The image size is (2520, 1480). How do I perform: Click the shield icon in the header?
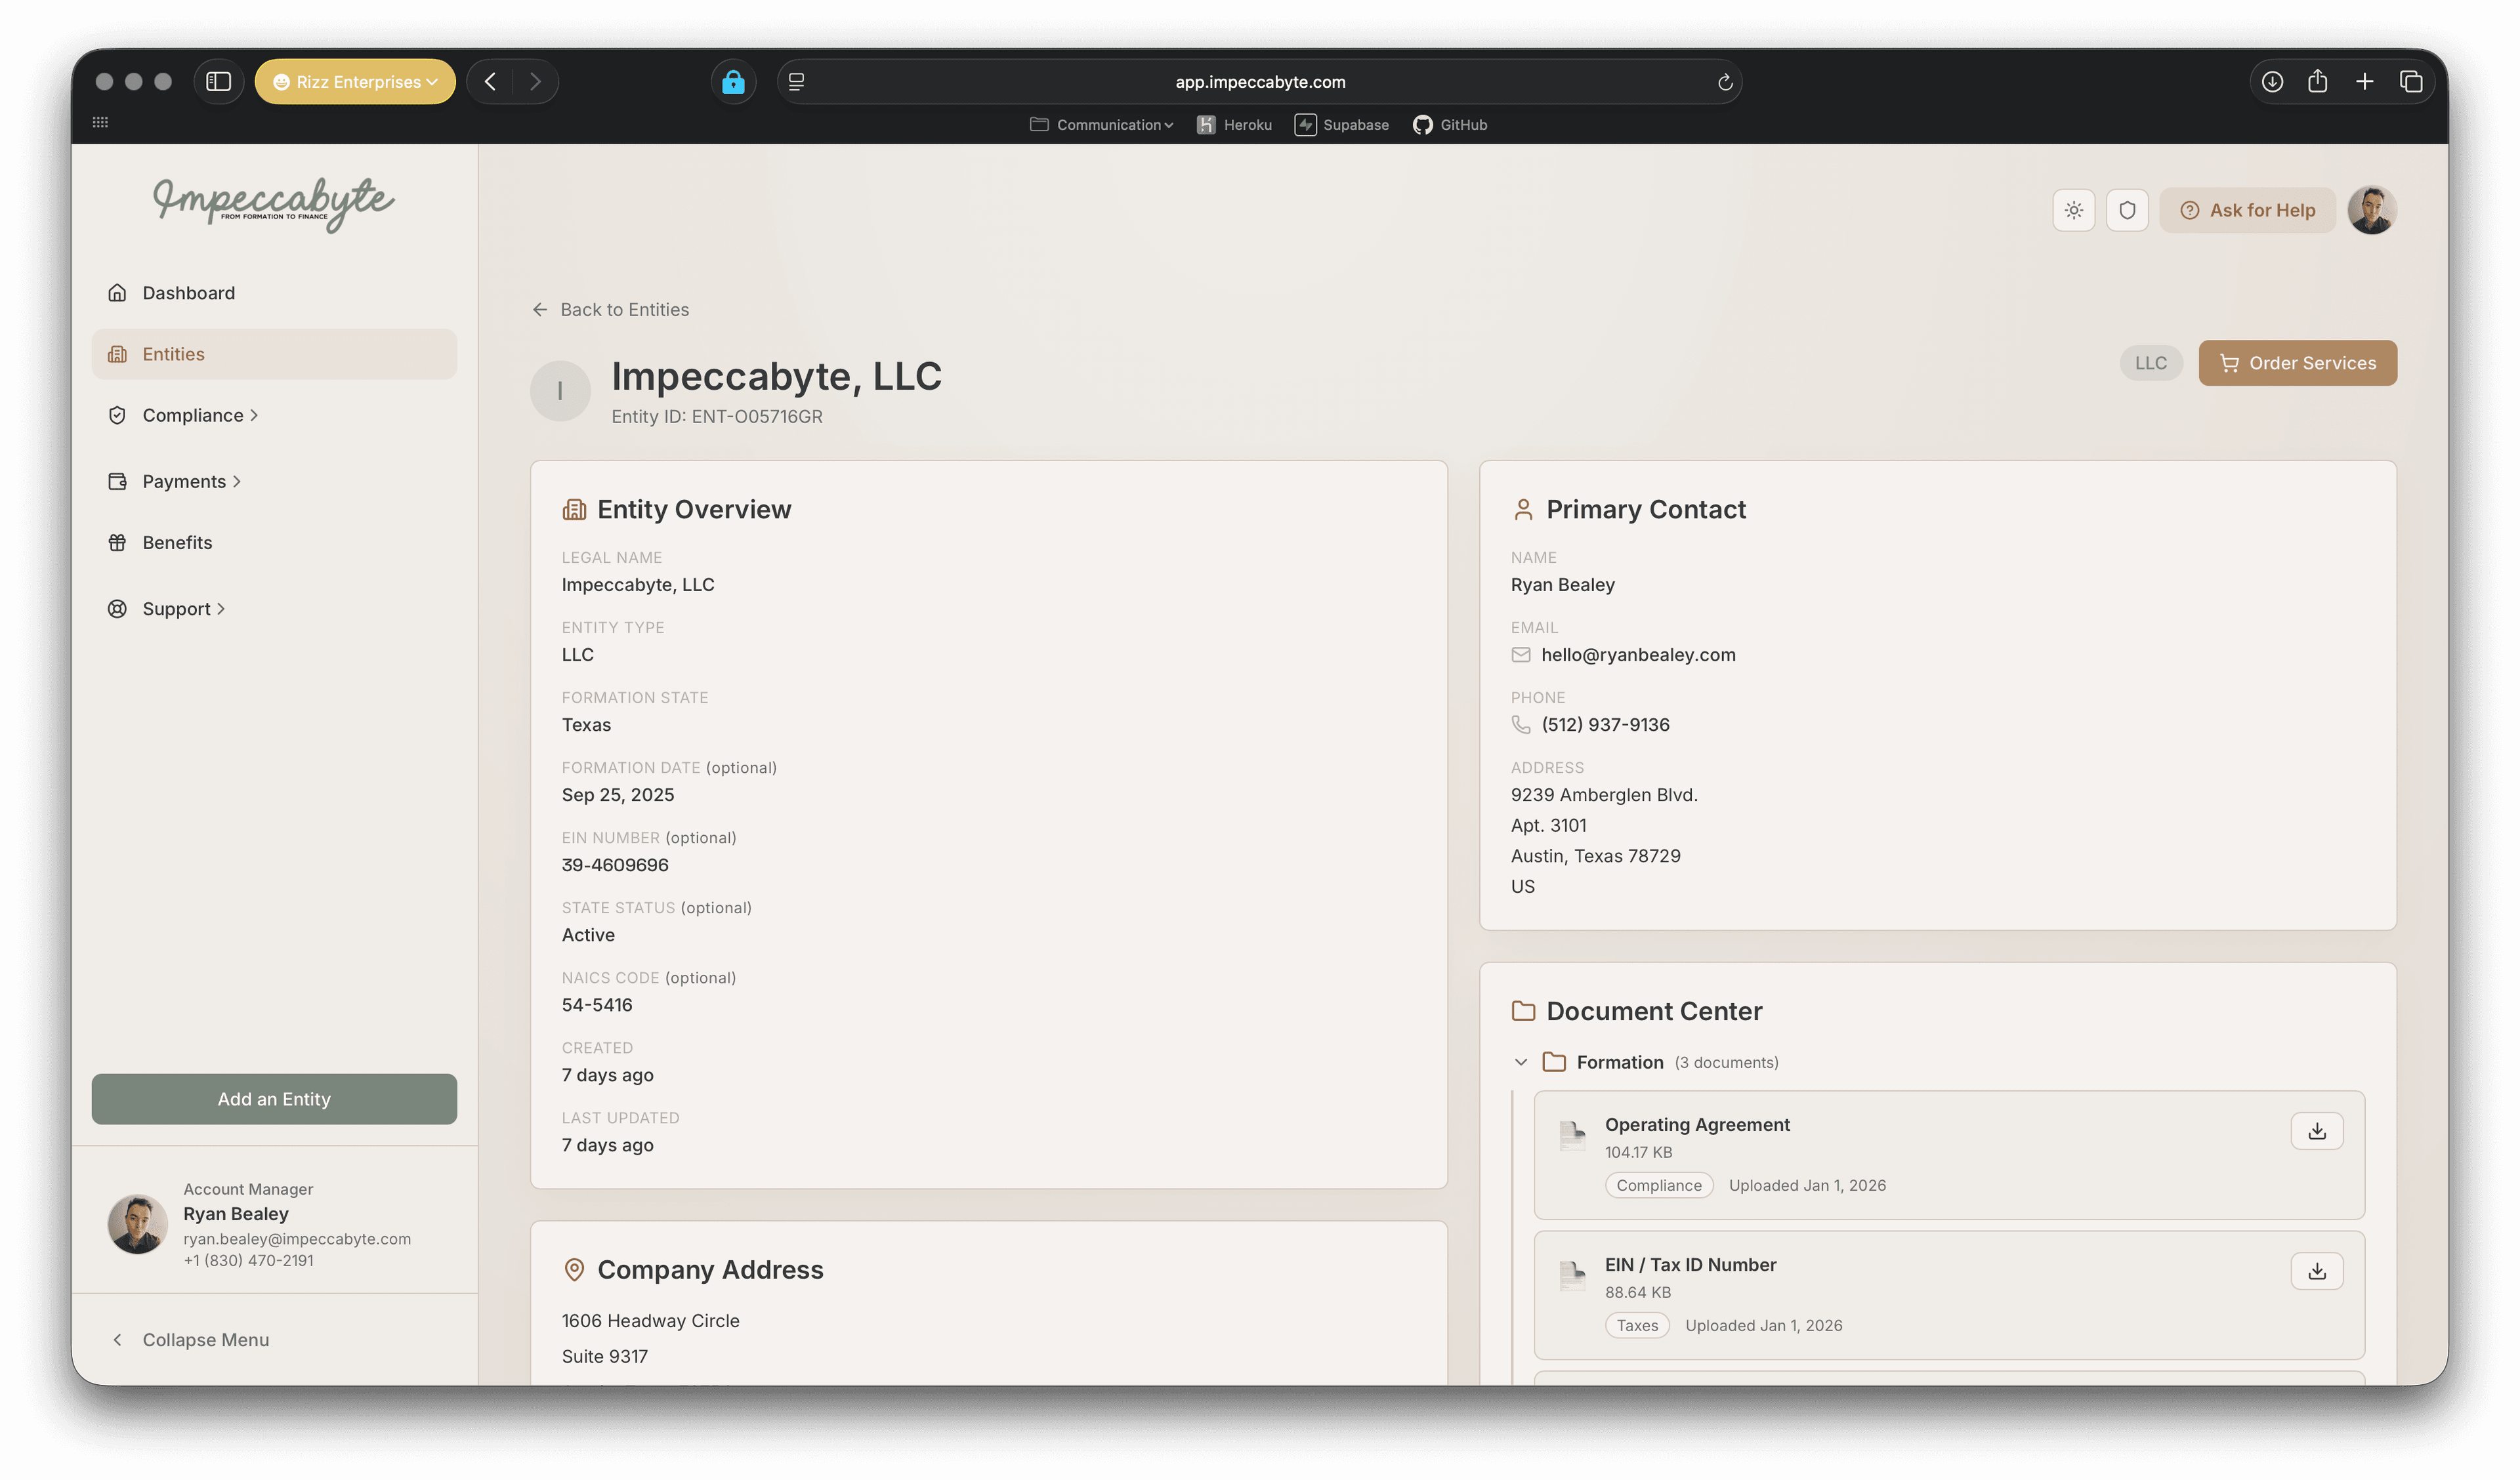[x=2126, y=210]
